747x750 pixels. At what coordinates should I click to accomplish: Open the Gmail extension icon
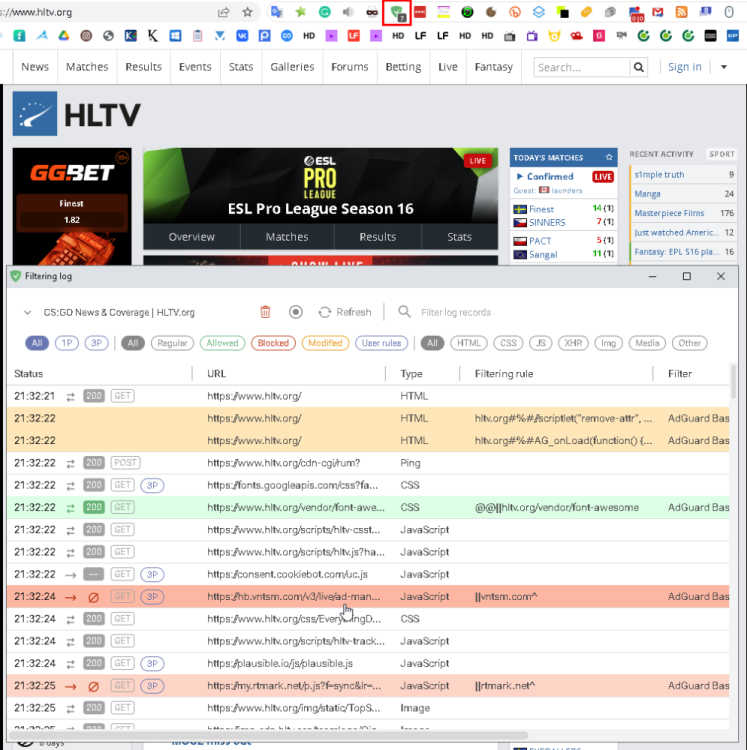tap(658, 12)
